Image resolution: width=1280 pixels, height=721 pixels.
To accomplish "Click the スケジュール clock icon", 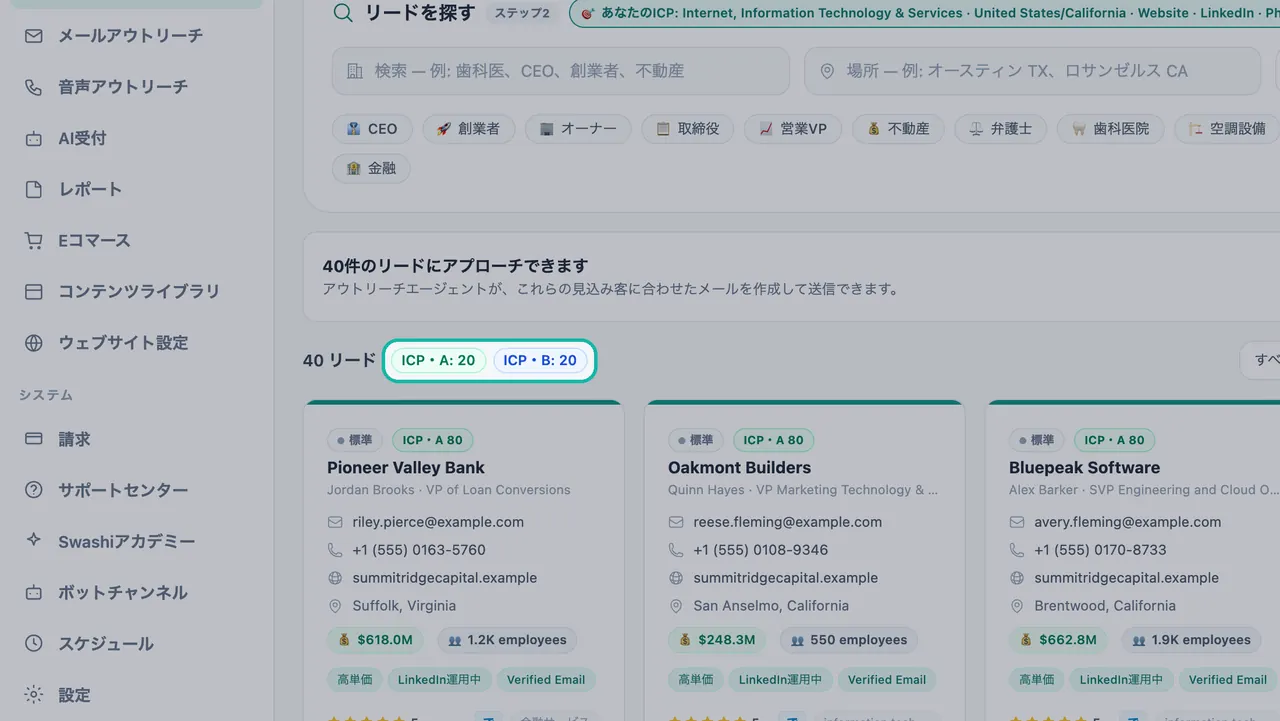I will click(x=34, y=643).
